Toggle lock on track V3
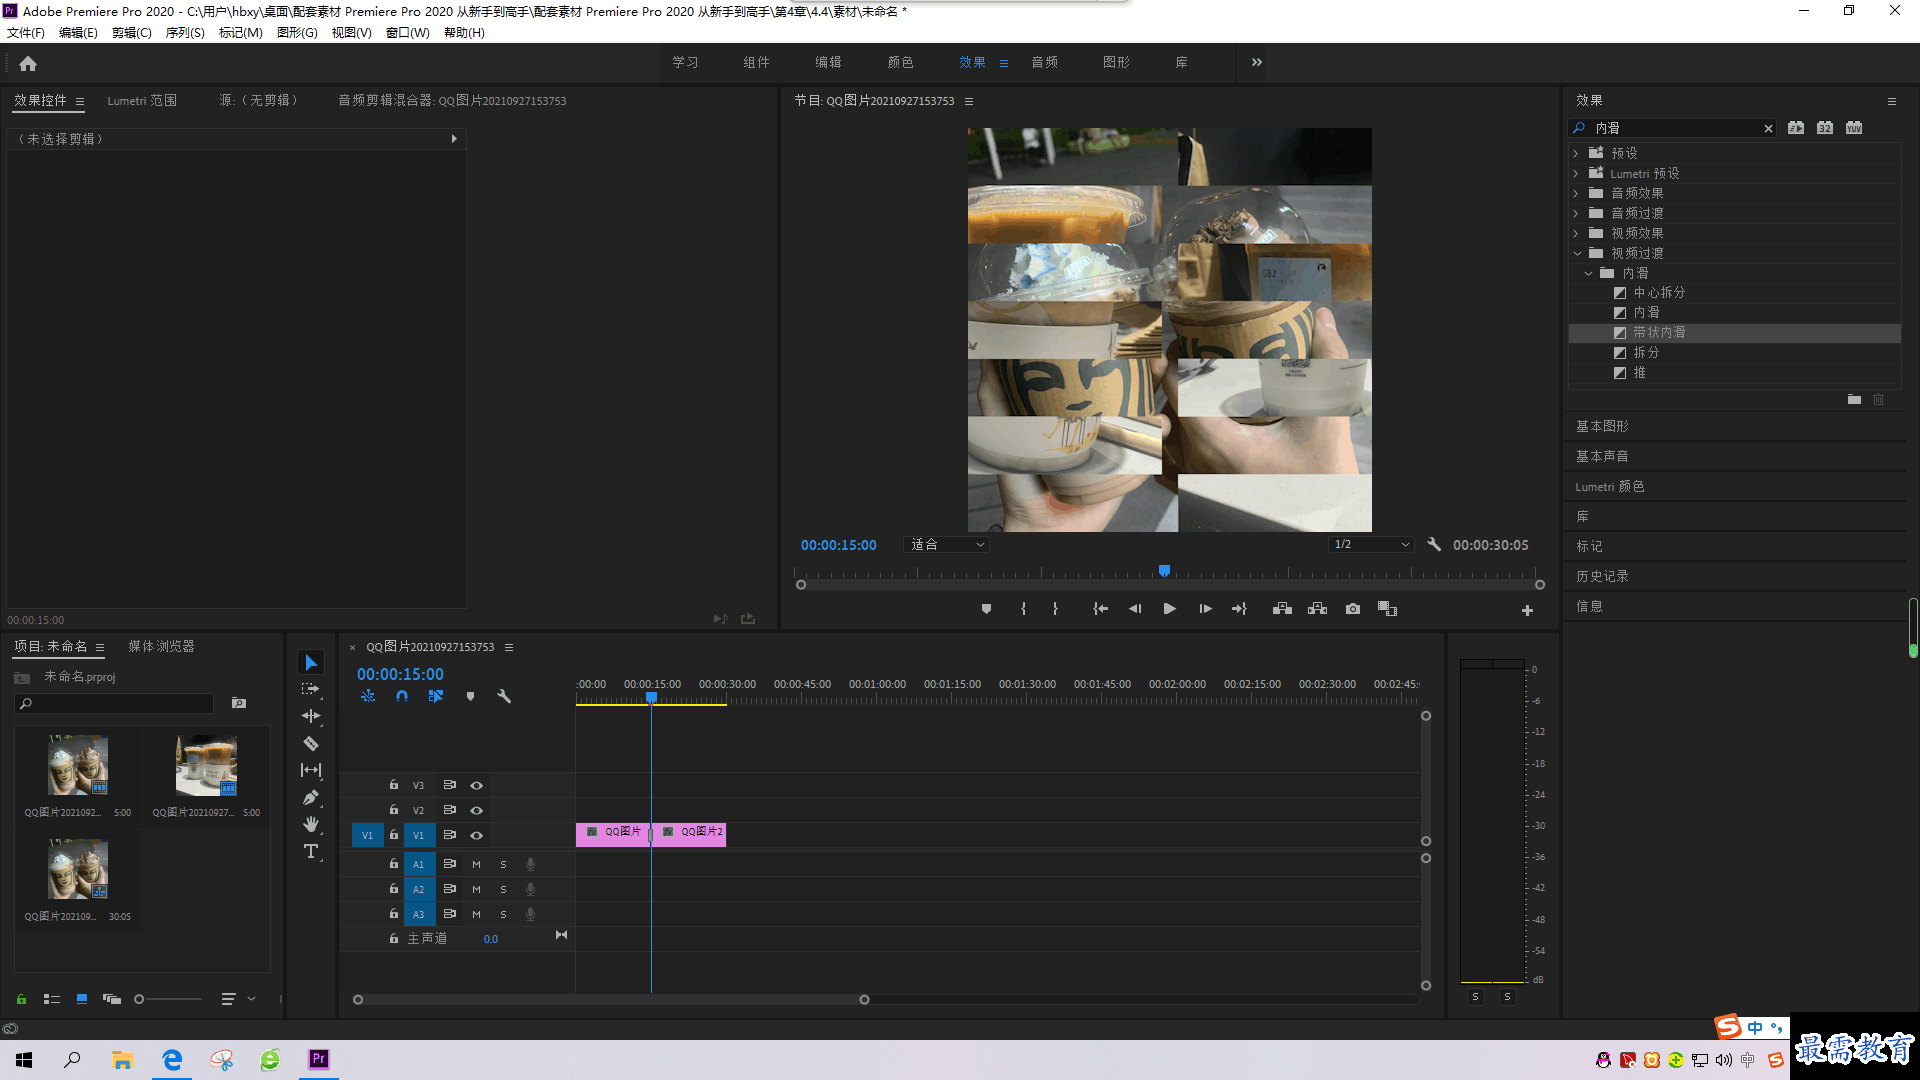This screenshot has height=1080, width=1920. click(x=393, y=785)
